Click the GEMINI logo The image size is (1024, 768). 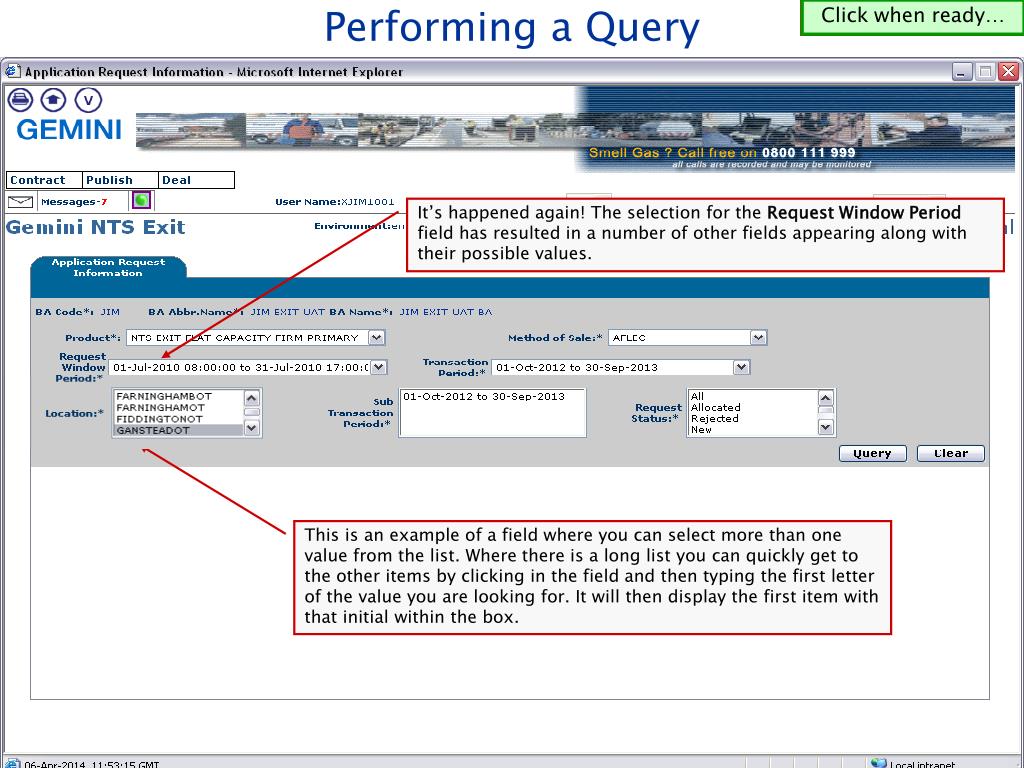point(69,130)
